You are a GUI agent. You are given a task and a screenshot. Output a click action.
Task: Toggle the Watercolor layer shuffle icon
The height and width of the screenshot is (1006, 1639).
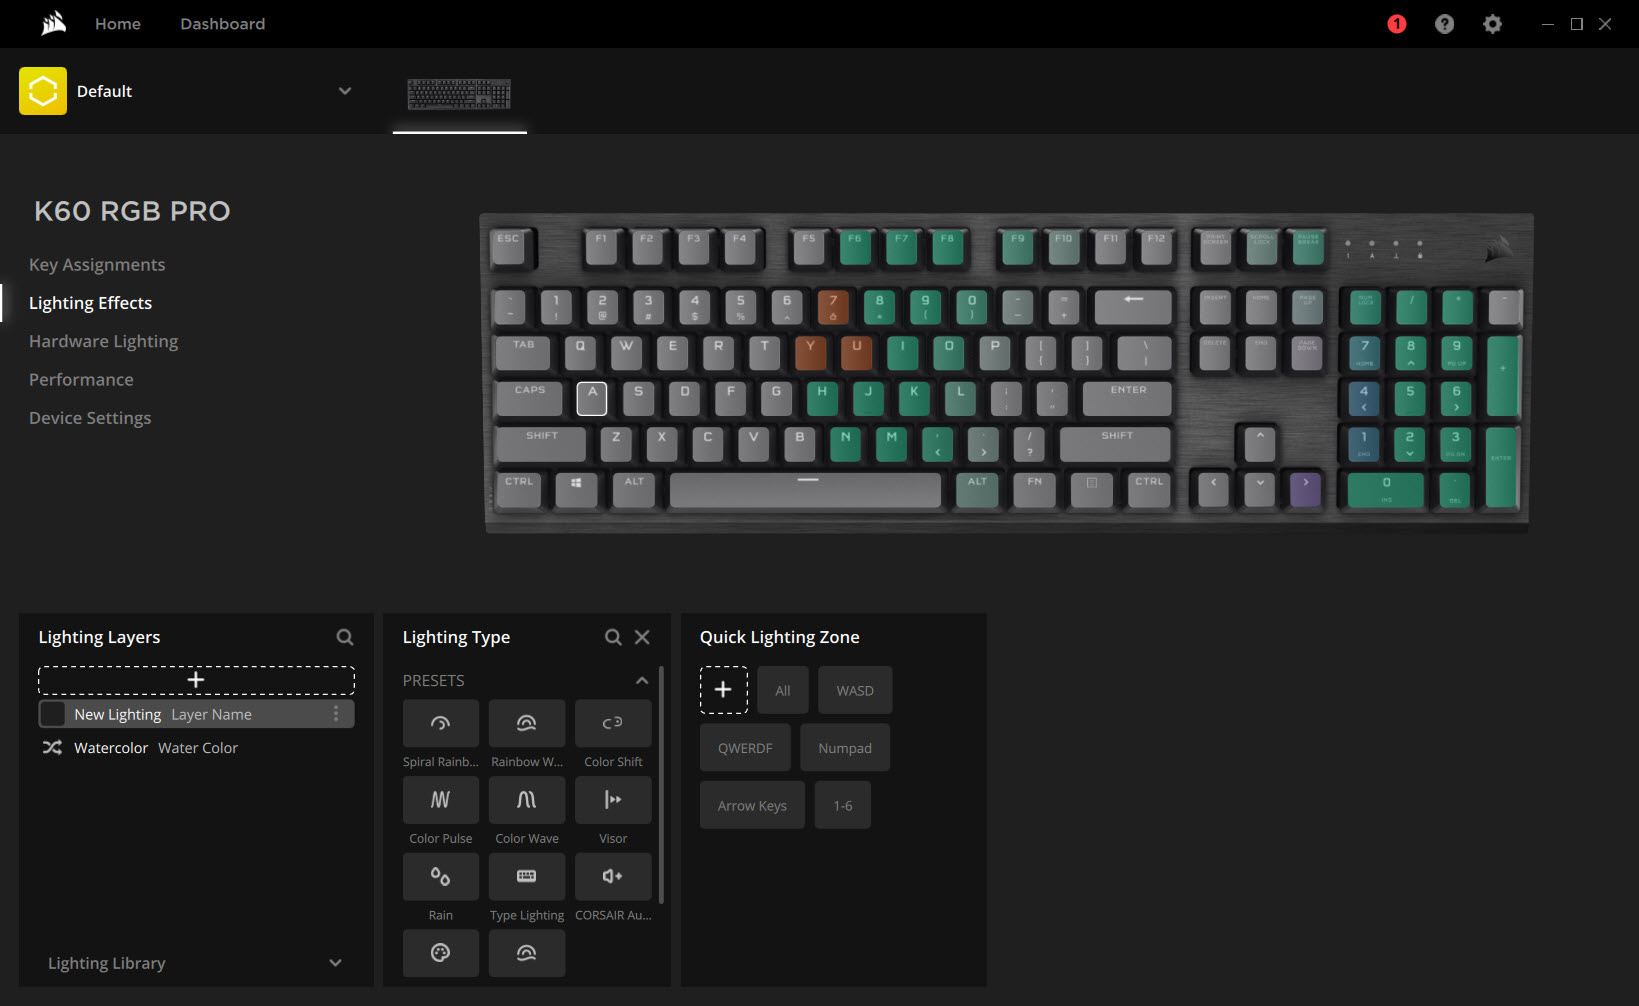[x=52, y=748]
